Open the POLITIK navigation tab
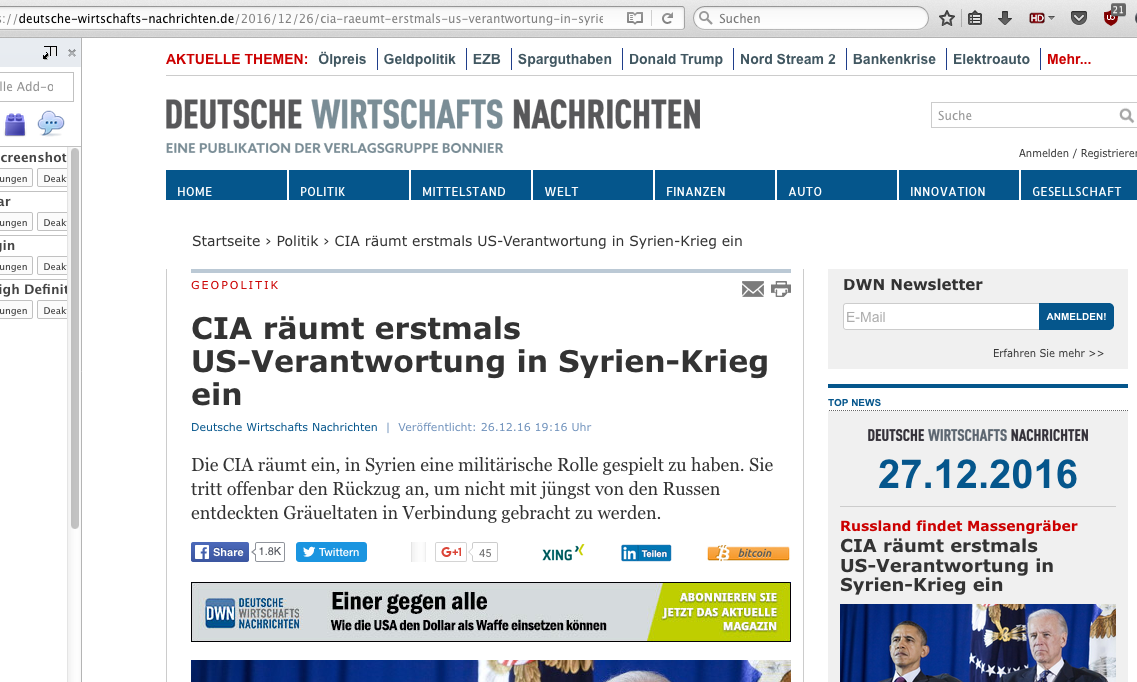The image size is (1137, 682). point(349,185)
